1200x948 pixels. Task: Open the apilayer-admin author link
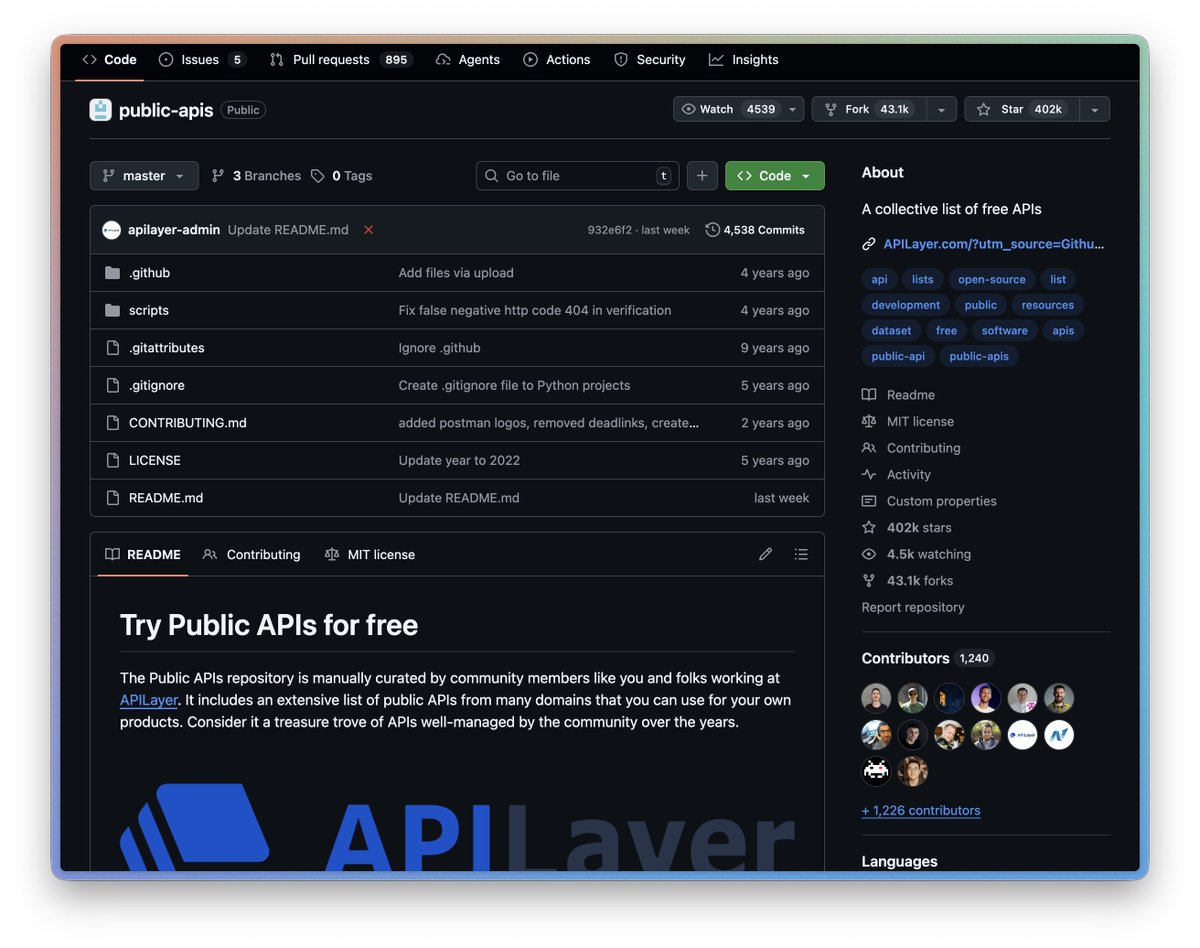point(174,230)
